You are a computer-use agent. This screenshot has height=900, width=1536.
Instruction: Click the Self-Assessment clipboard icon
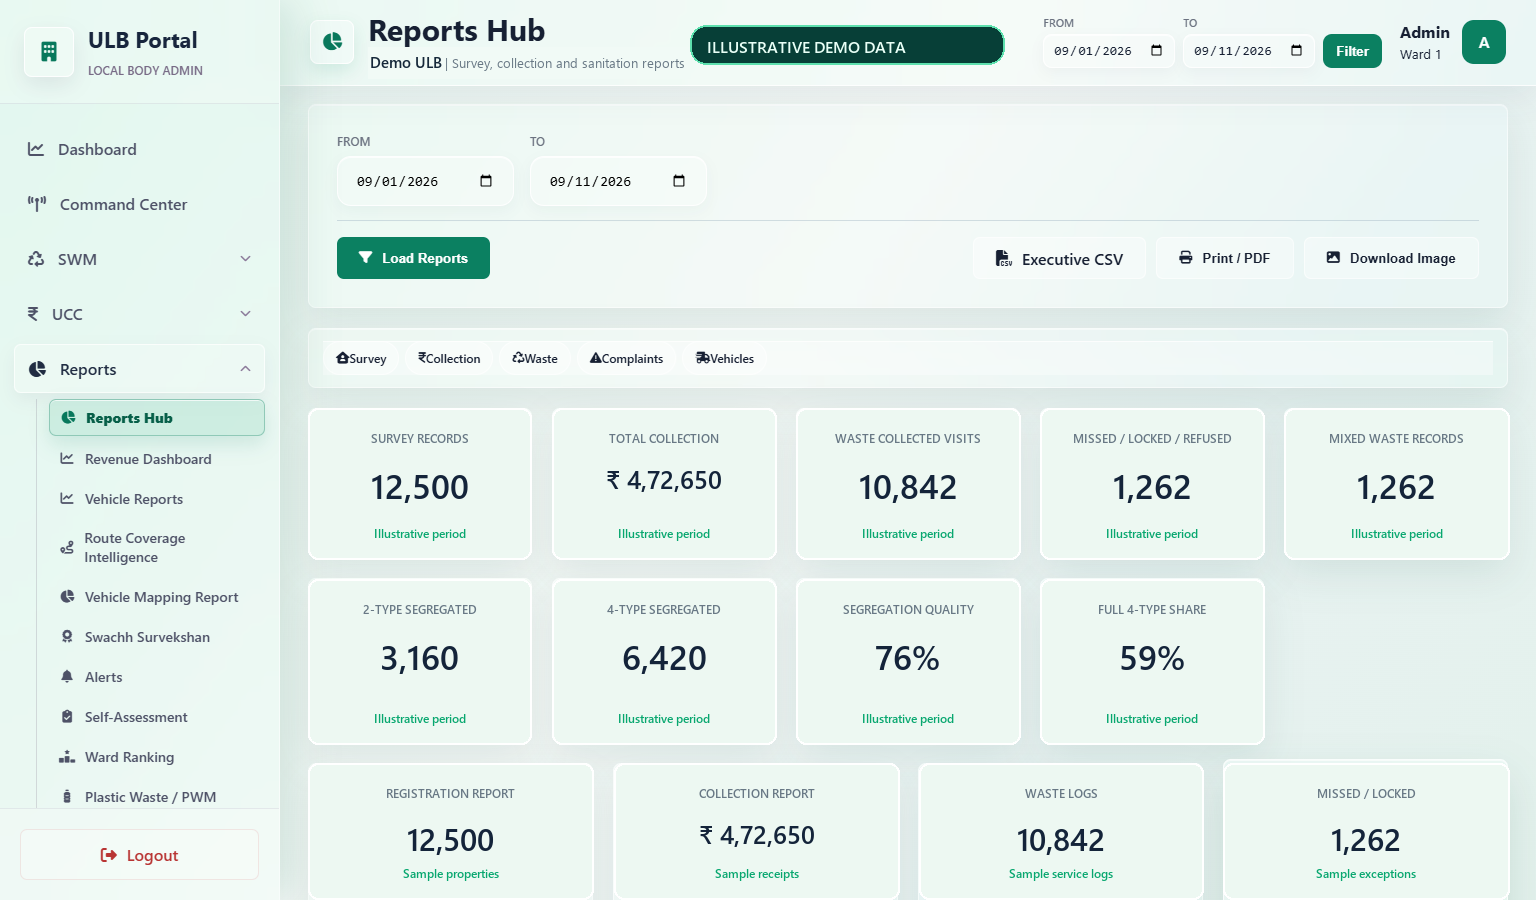pyautogui.click(x=67, y=717)
